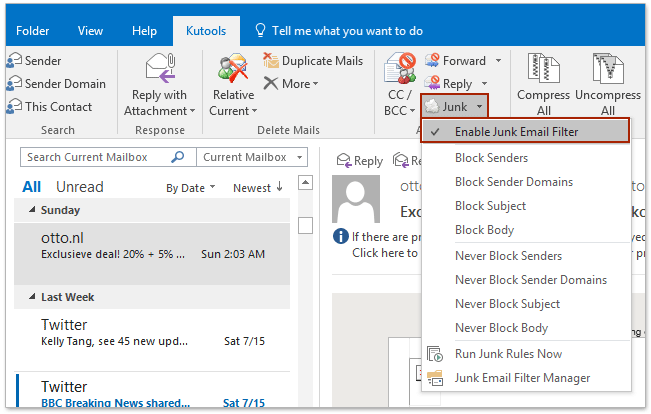Screen dimensions: 651x414
Task: Open the Reply with Attachment dropdown
Action: click(193, 111)
